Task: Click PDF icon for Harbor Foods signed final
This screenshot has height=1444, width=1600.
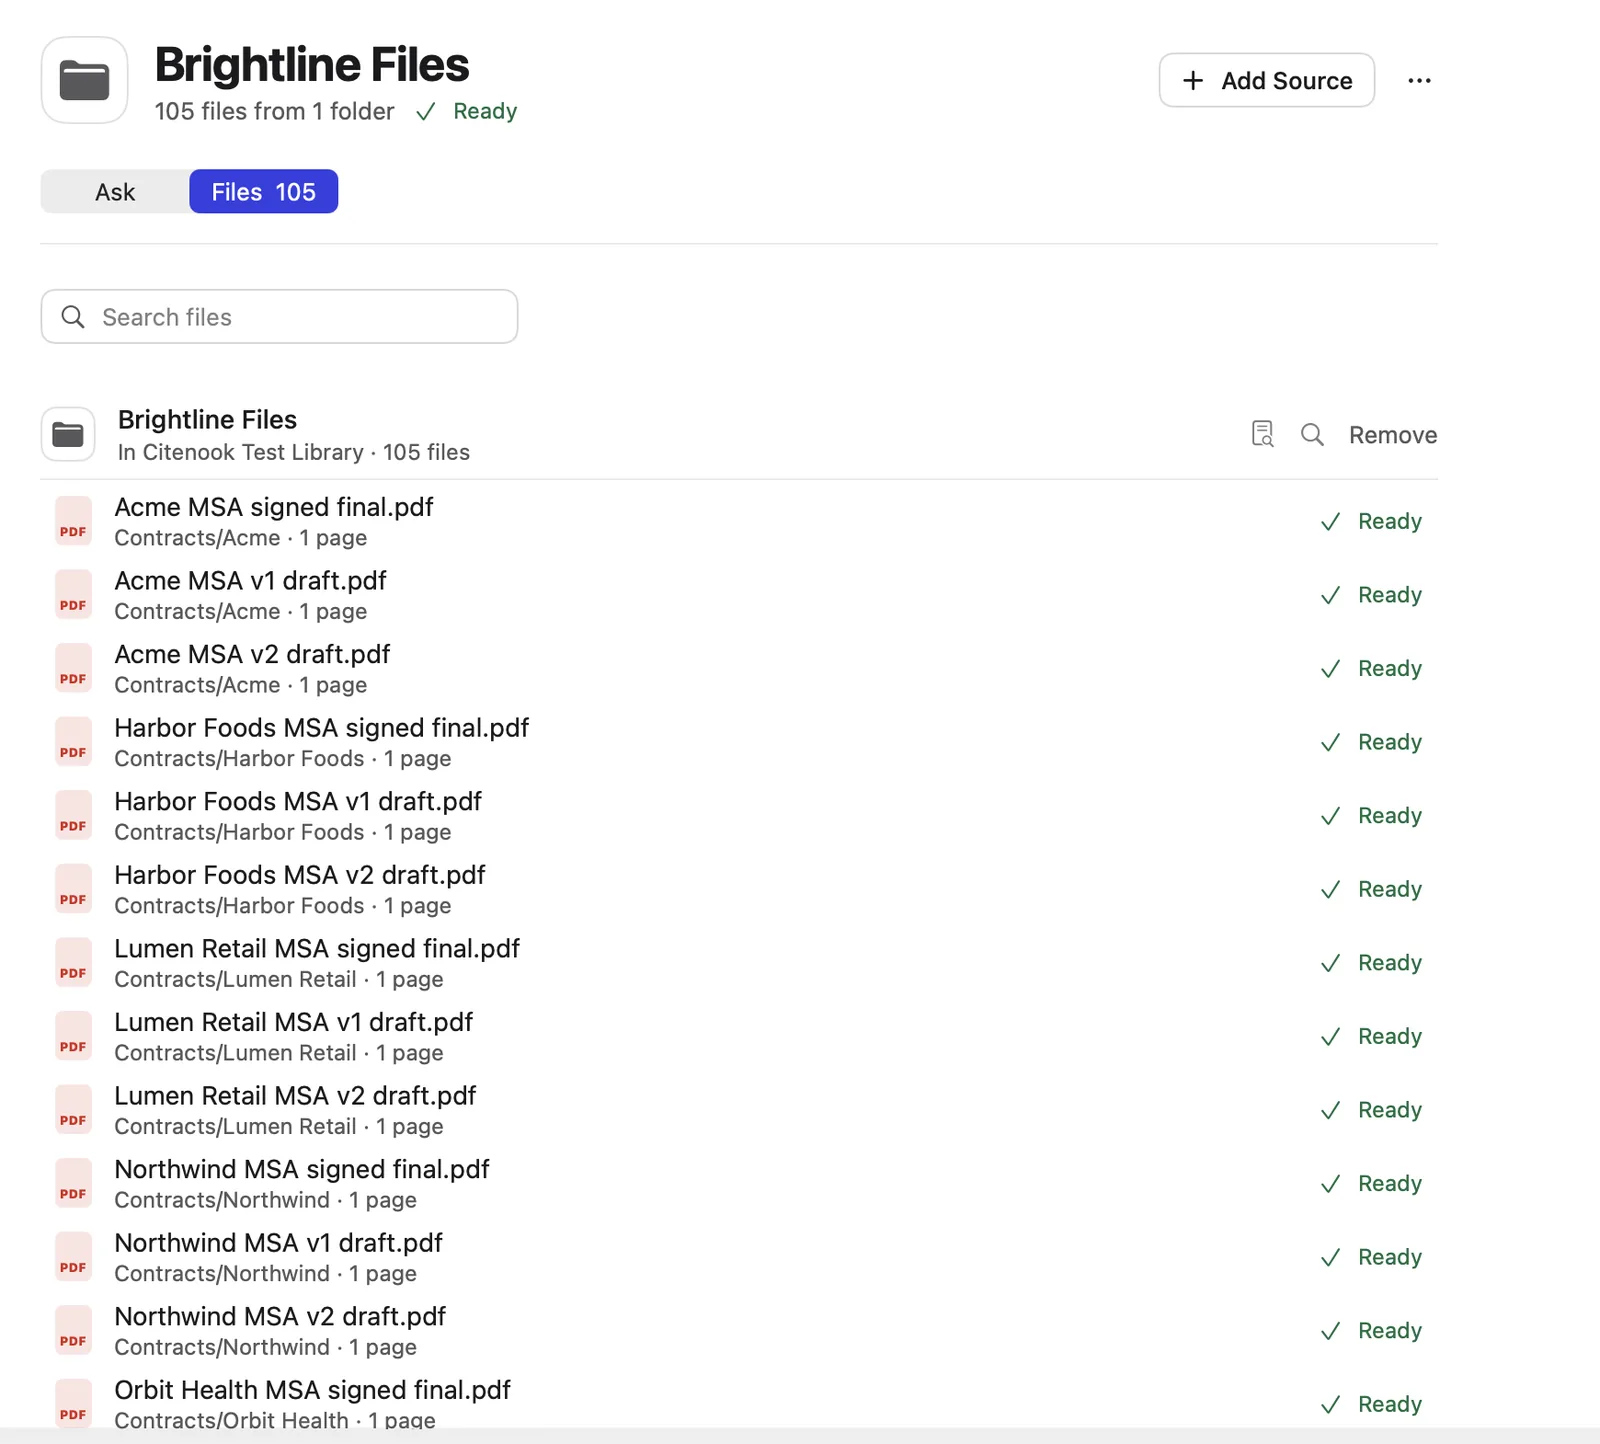Action: [73, 742]
